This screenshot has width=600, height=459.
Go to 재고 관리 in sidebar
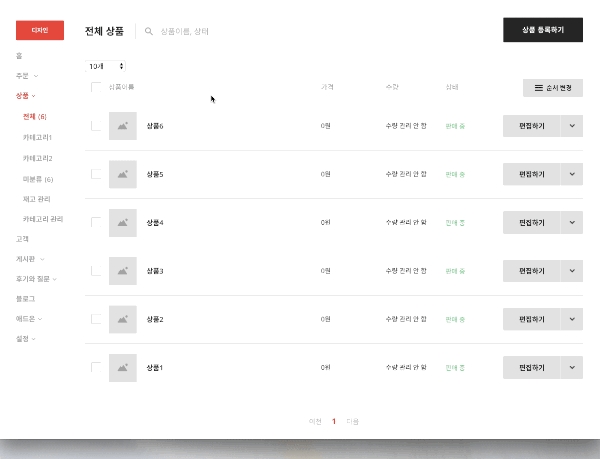(37, 199)
